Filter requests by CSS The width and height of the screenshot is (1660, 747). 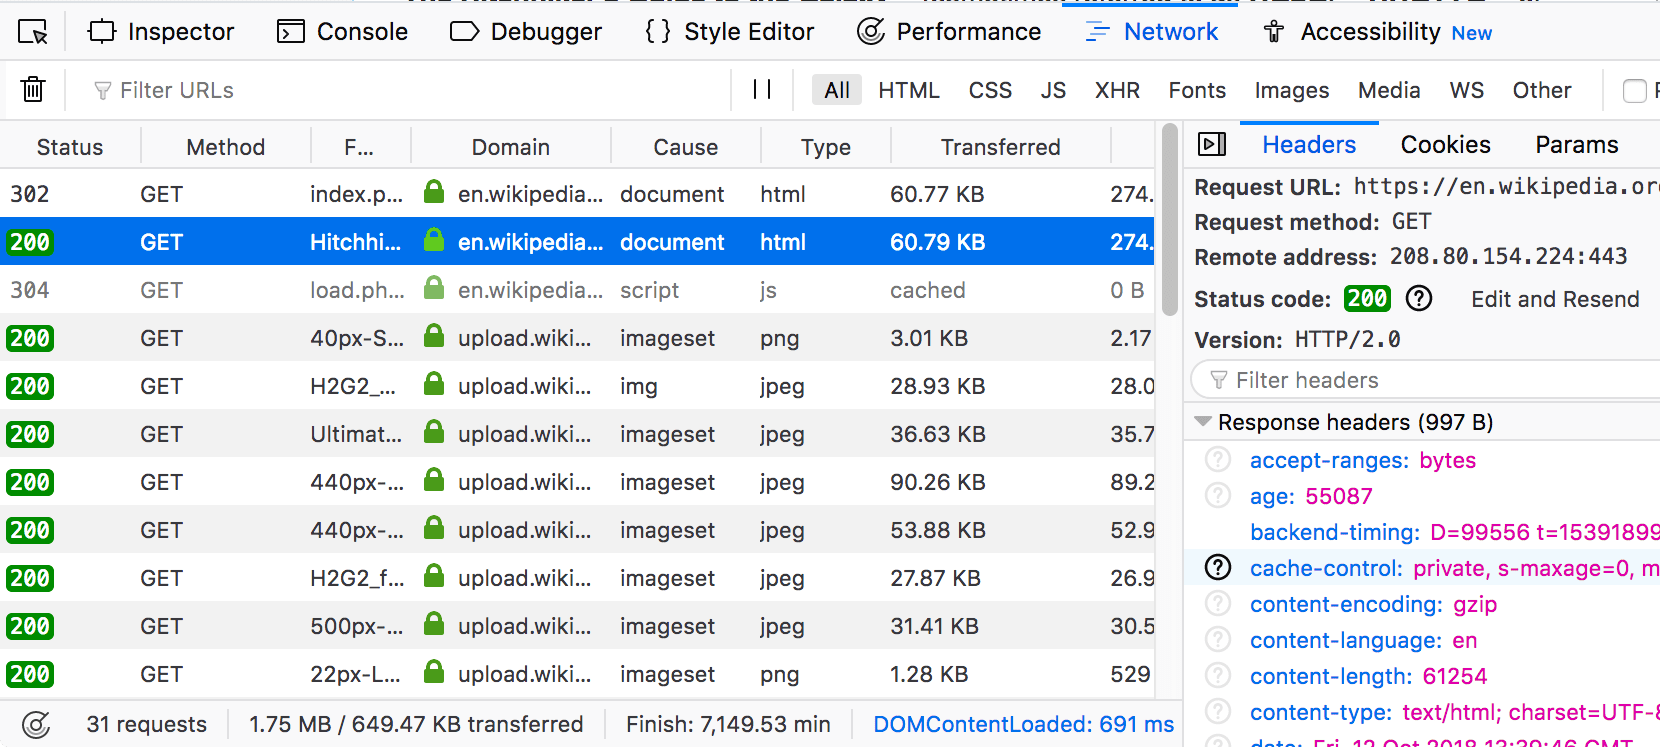990,90
